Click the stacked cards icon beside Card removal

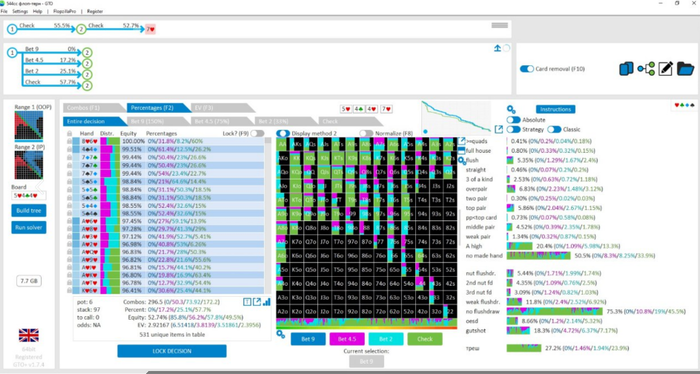626,69
